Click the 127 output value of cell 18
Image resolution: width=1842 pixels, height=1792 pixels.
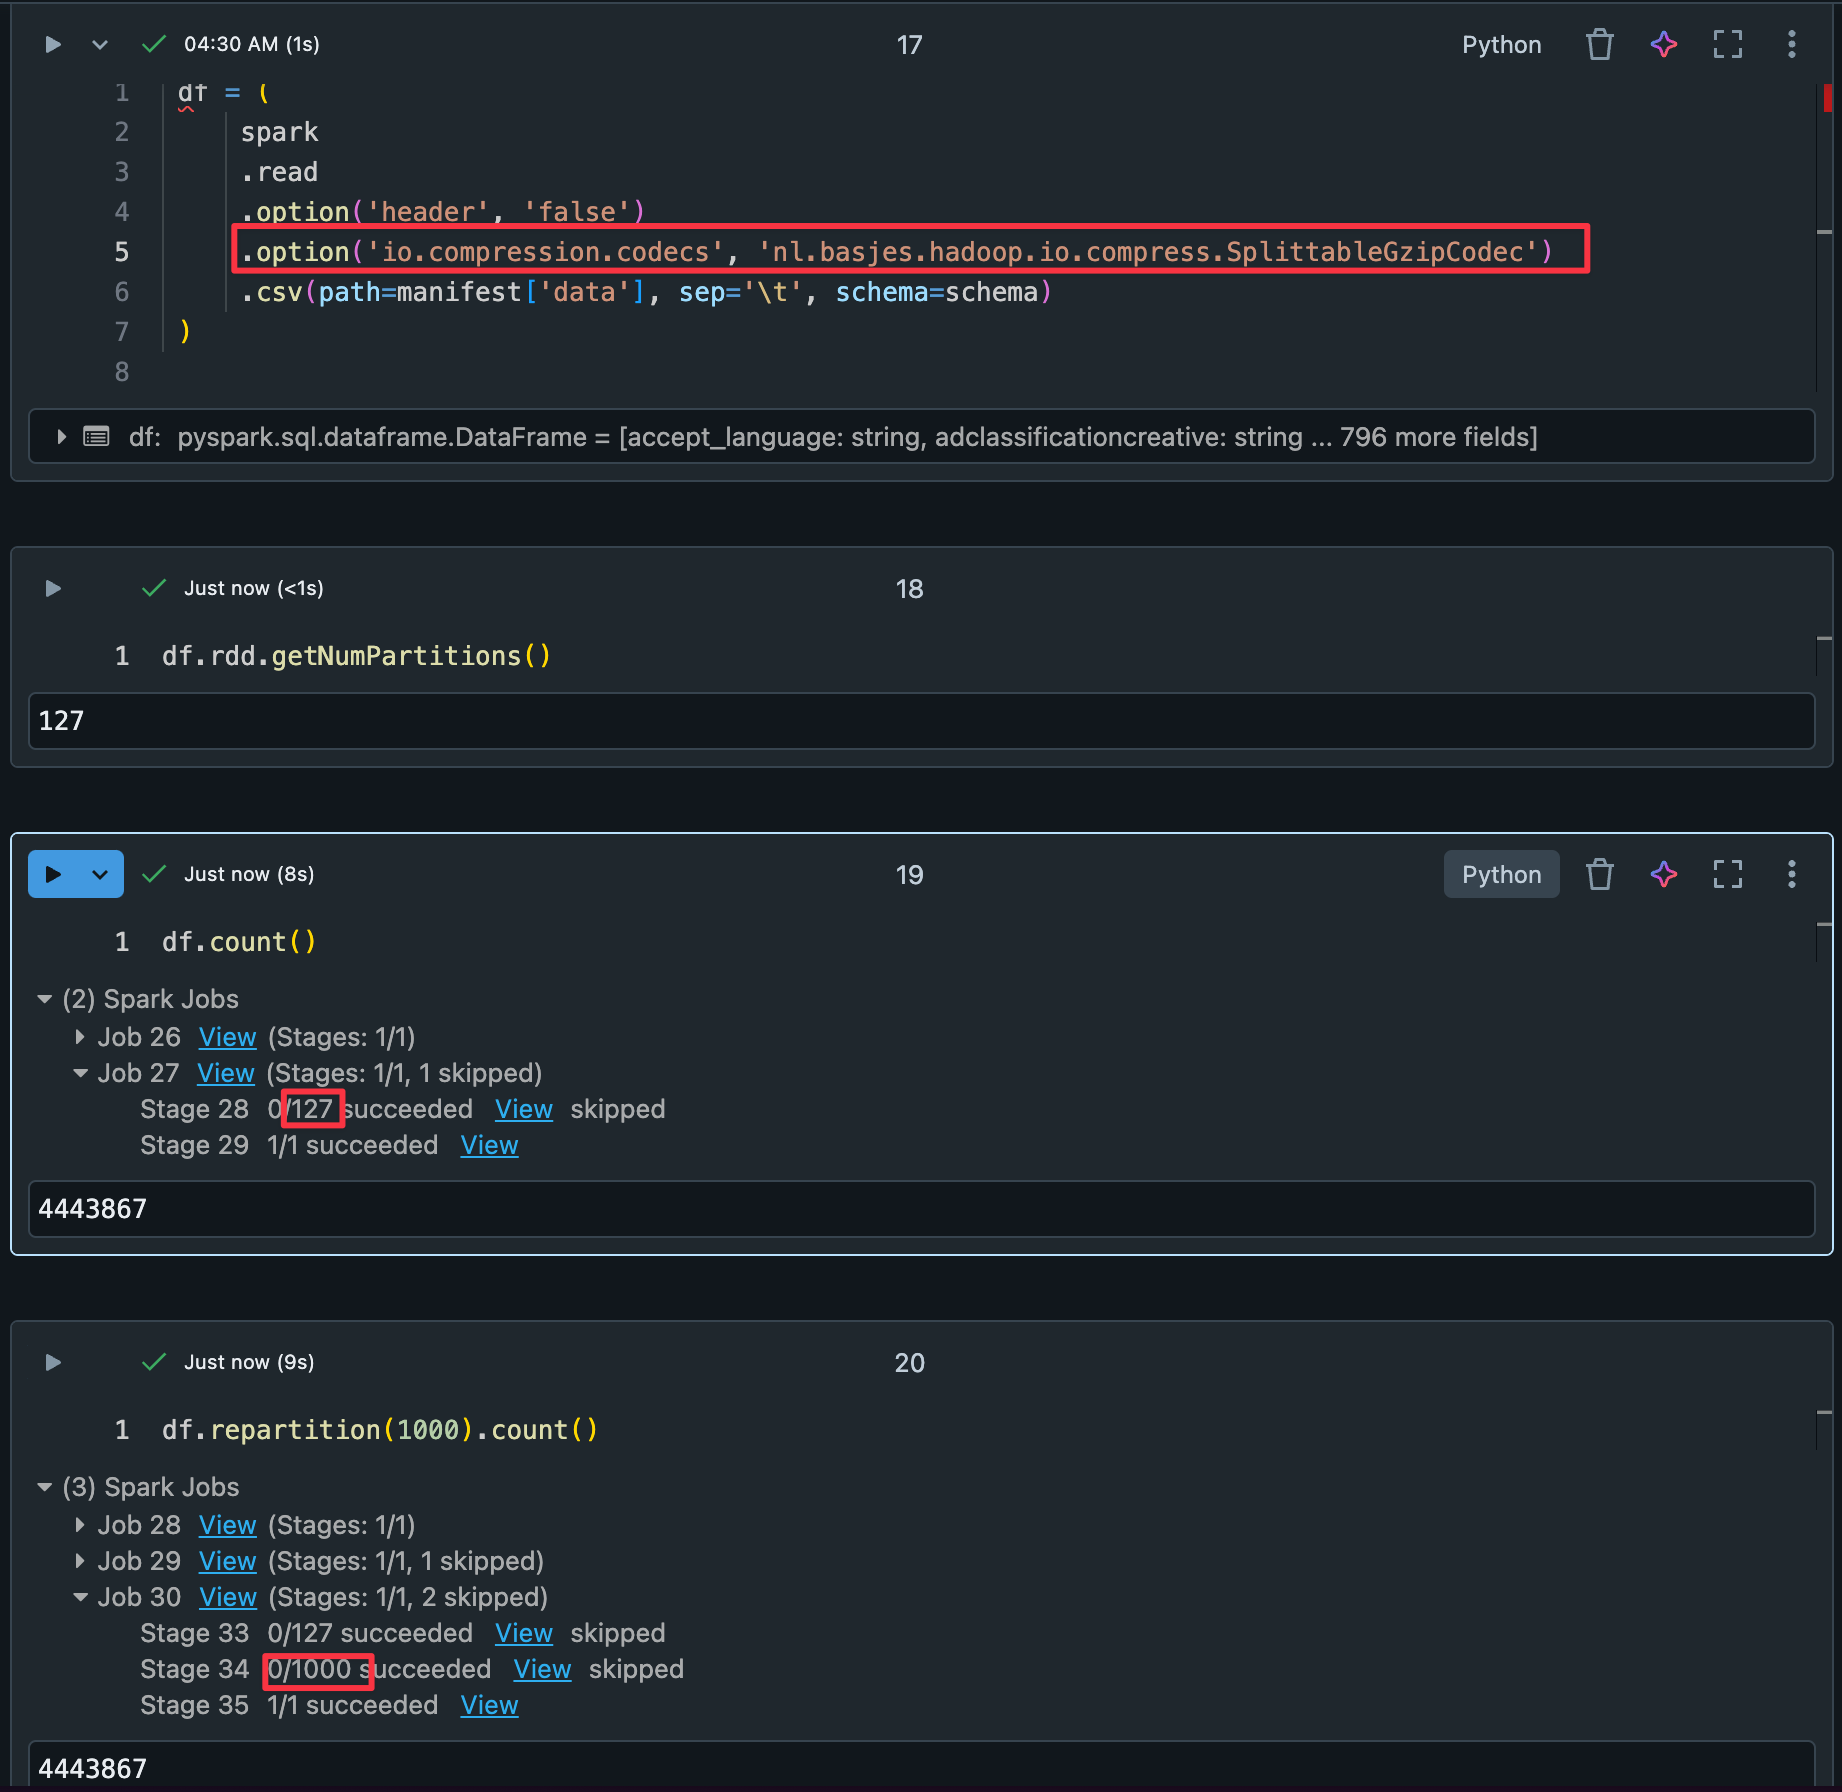tap(61, 721)
